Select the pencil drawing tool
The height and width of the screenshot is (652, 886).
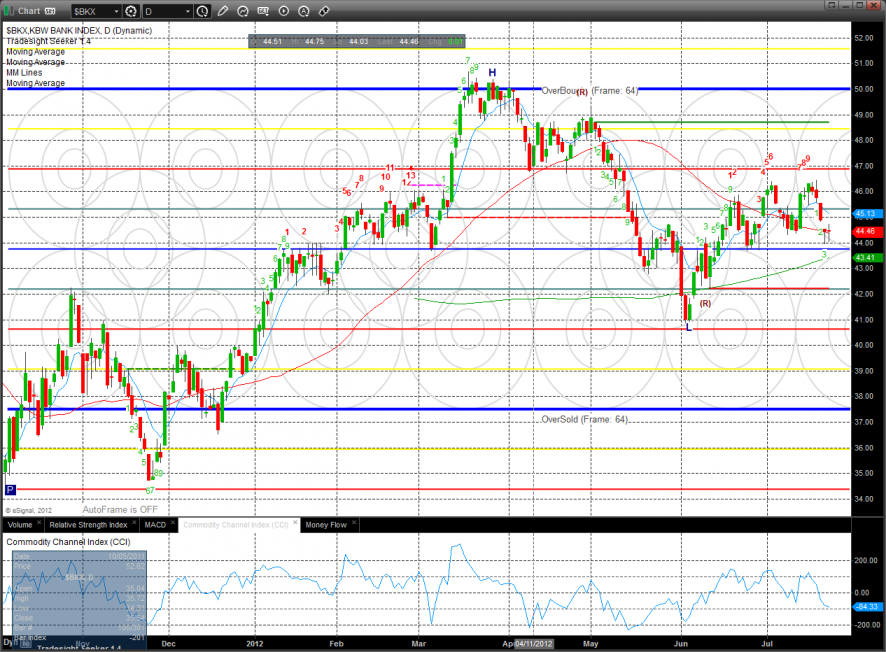coord(223,11)
